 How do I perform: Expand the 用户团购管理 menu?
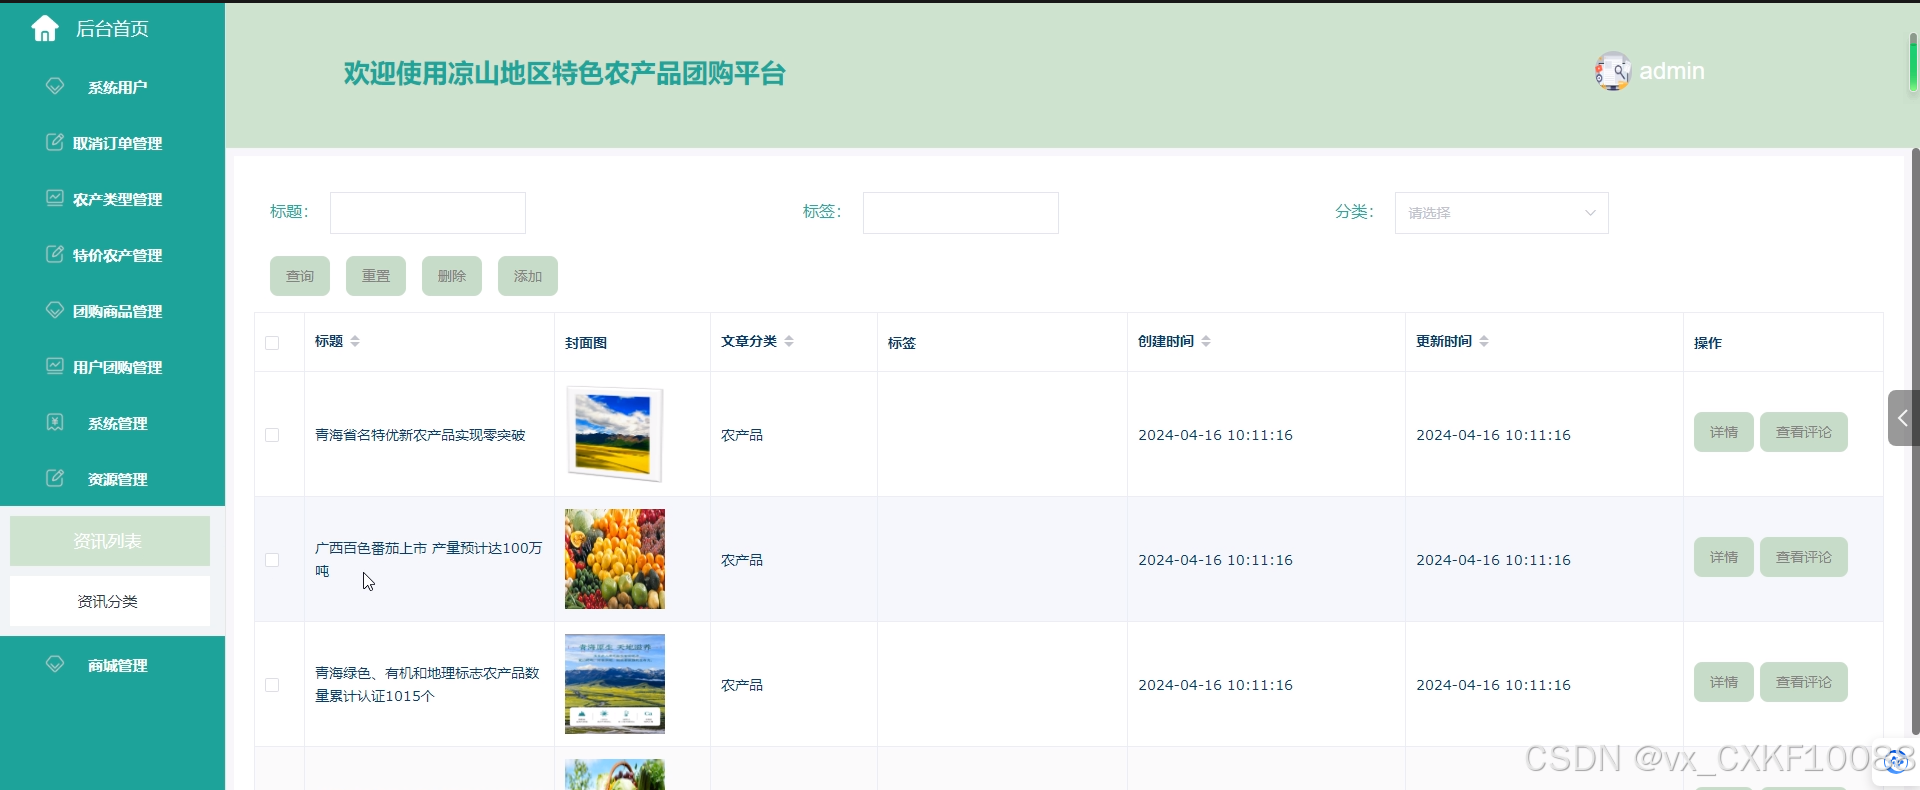(x=112, y=367)
